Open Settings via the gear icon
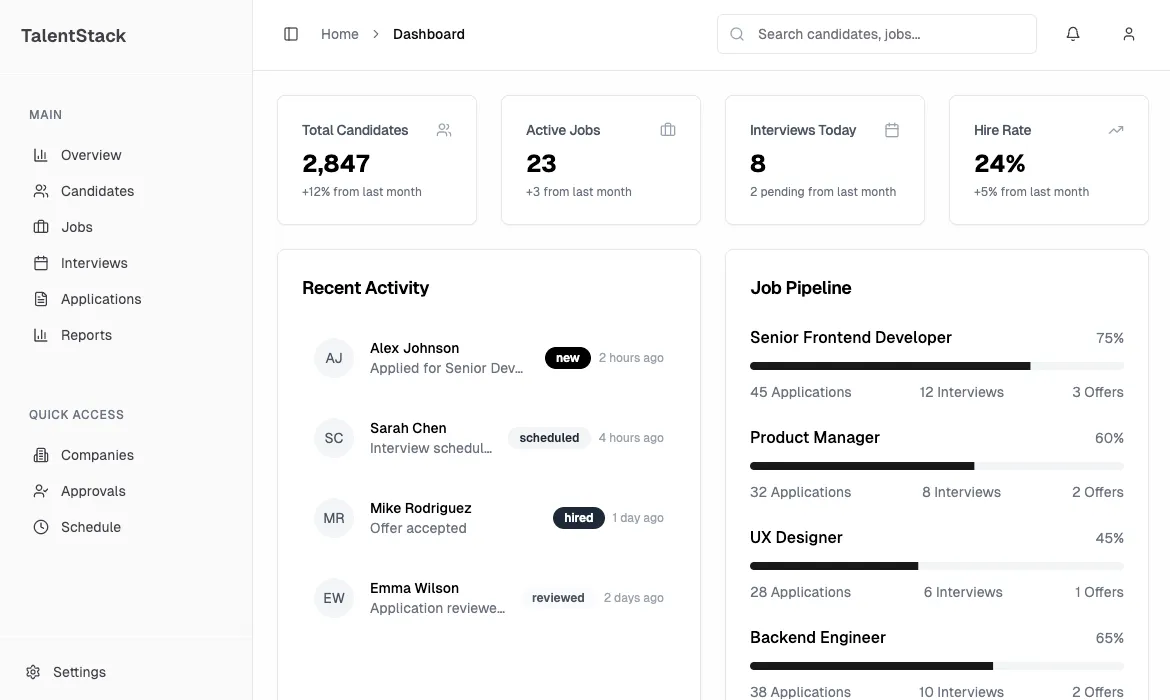This screenshot has width=1170, height=700. (x=33, y=671)
